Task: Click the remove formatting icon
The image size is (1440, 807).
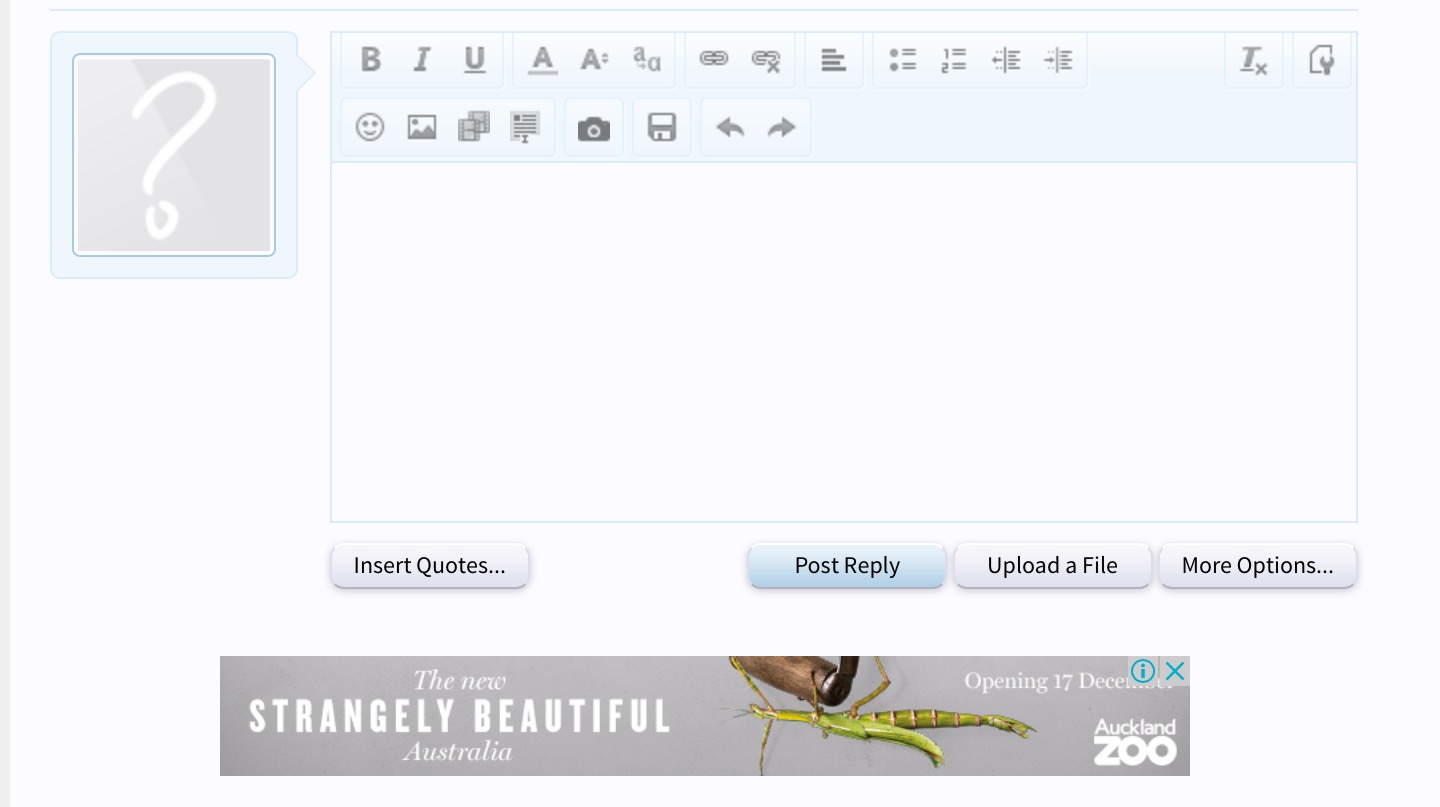Action: click(x=1253, y=60)
